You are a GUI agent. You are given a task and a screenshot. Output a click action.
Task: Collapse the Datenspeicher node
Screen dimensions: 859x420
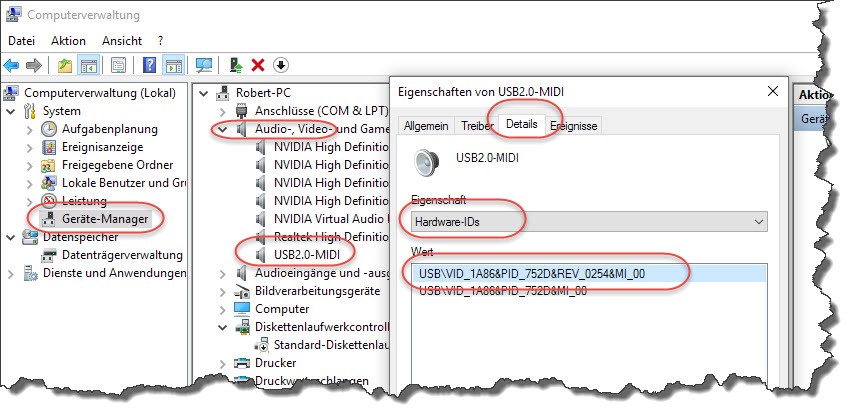click(10, 237)
